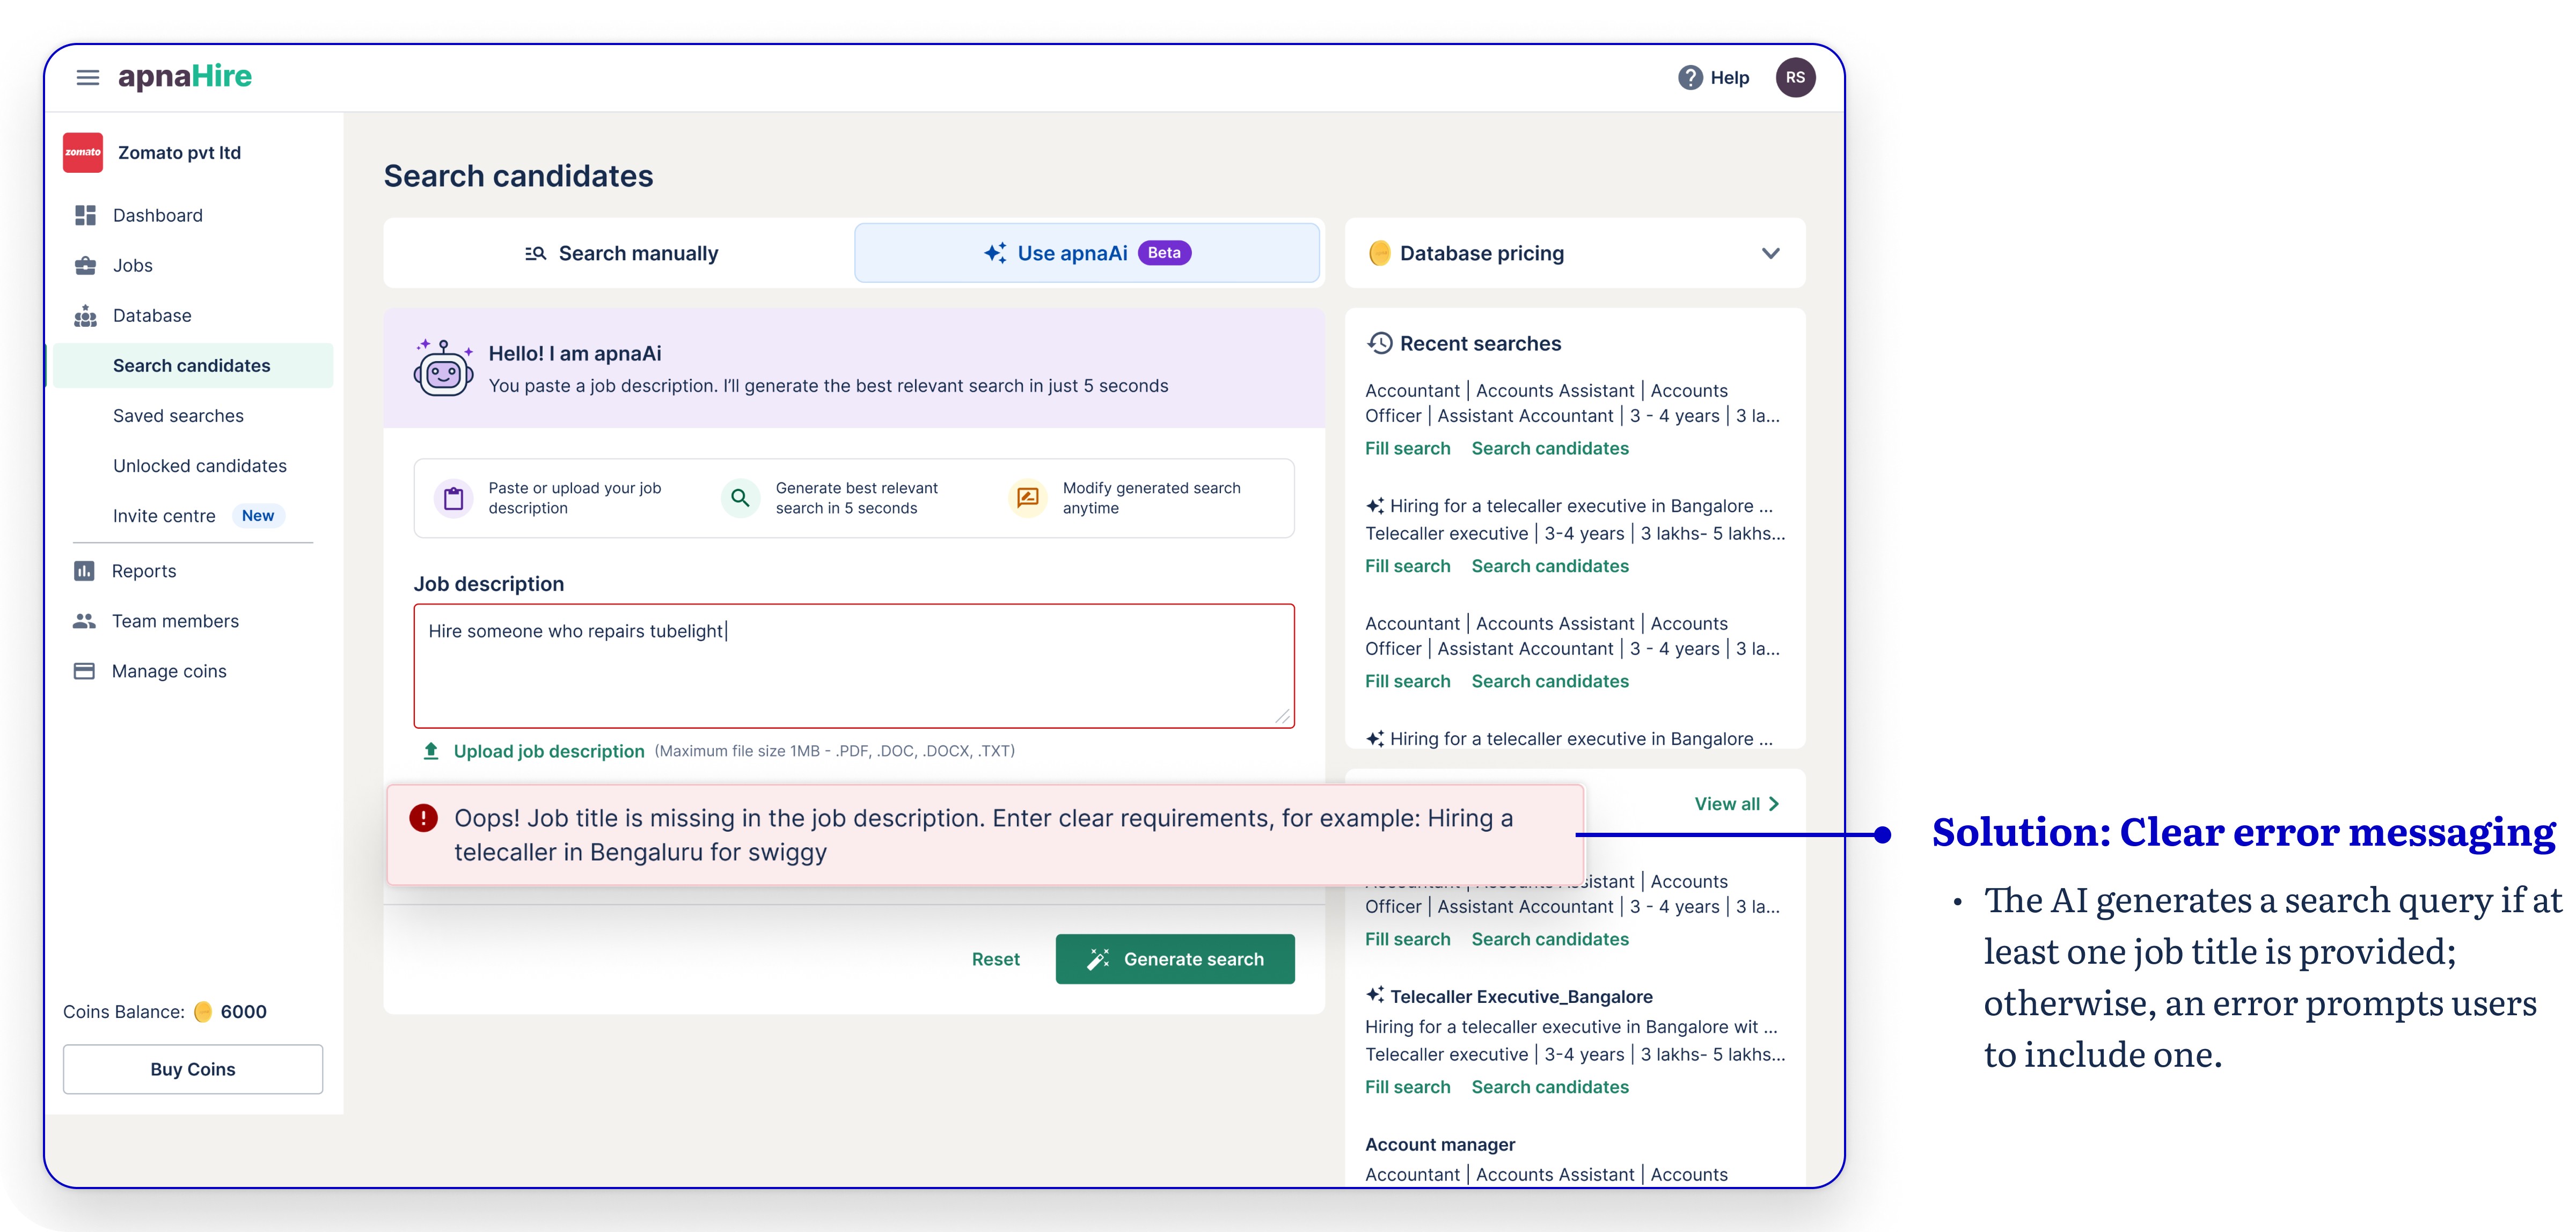Expand the Database pricing dropdown
Screen dimensions: 2576x1232
tap(1770, 253)
